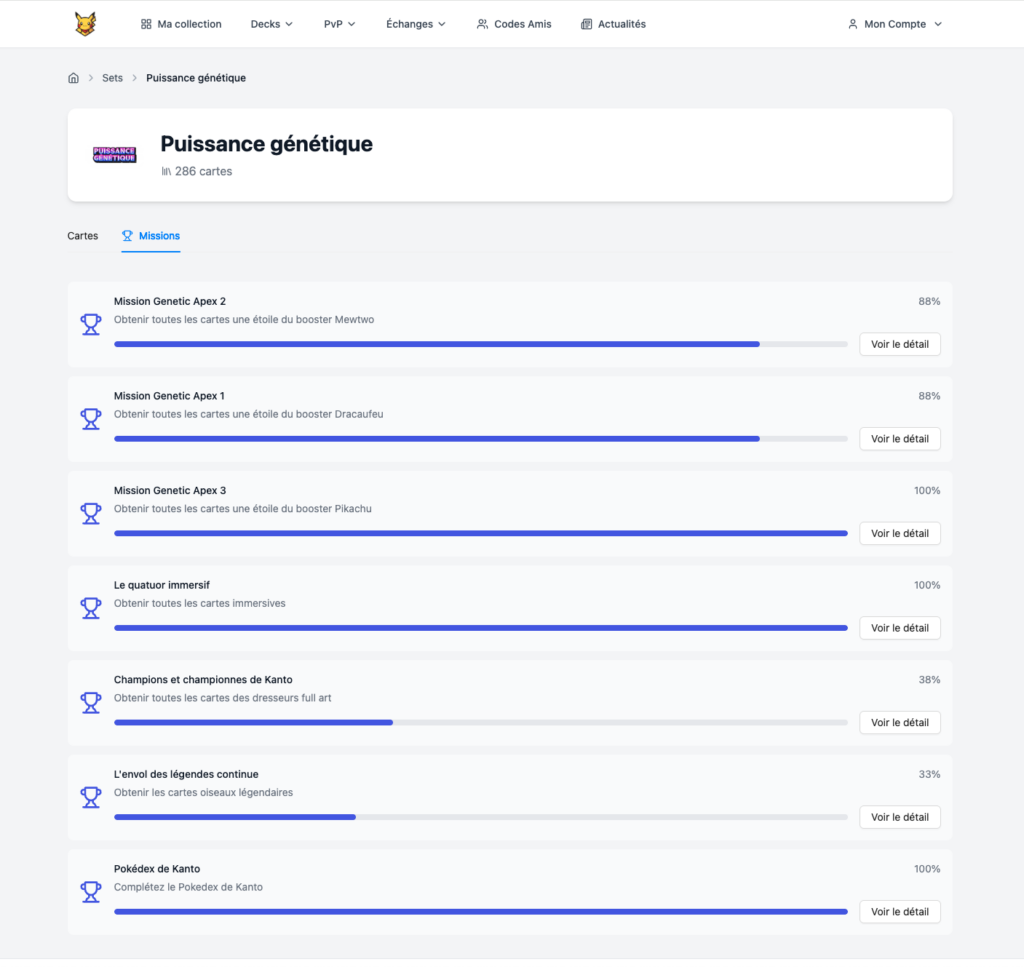Click the booster Dracaufeu mission description

pyautogui.click(x=249, y=415)
